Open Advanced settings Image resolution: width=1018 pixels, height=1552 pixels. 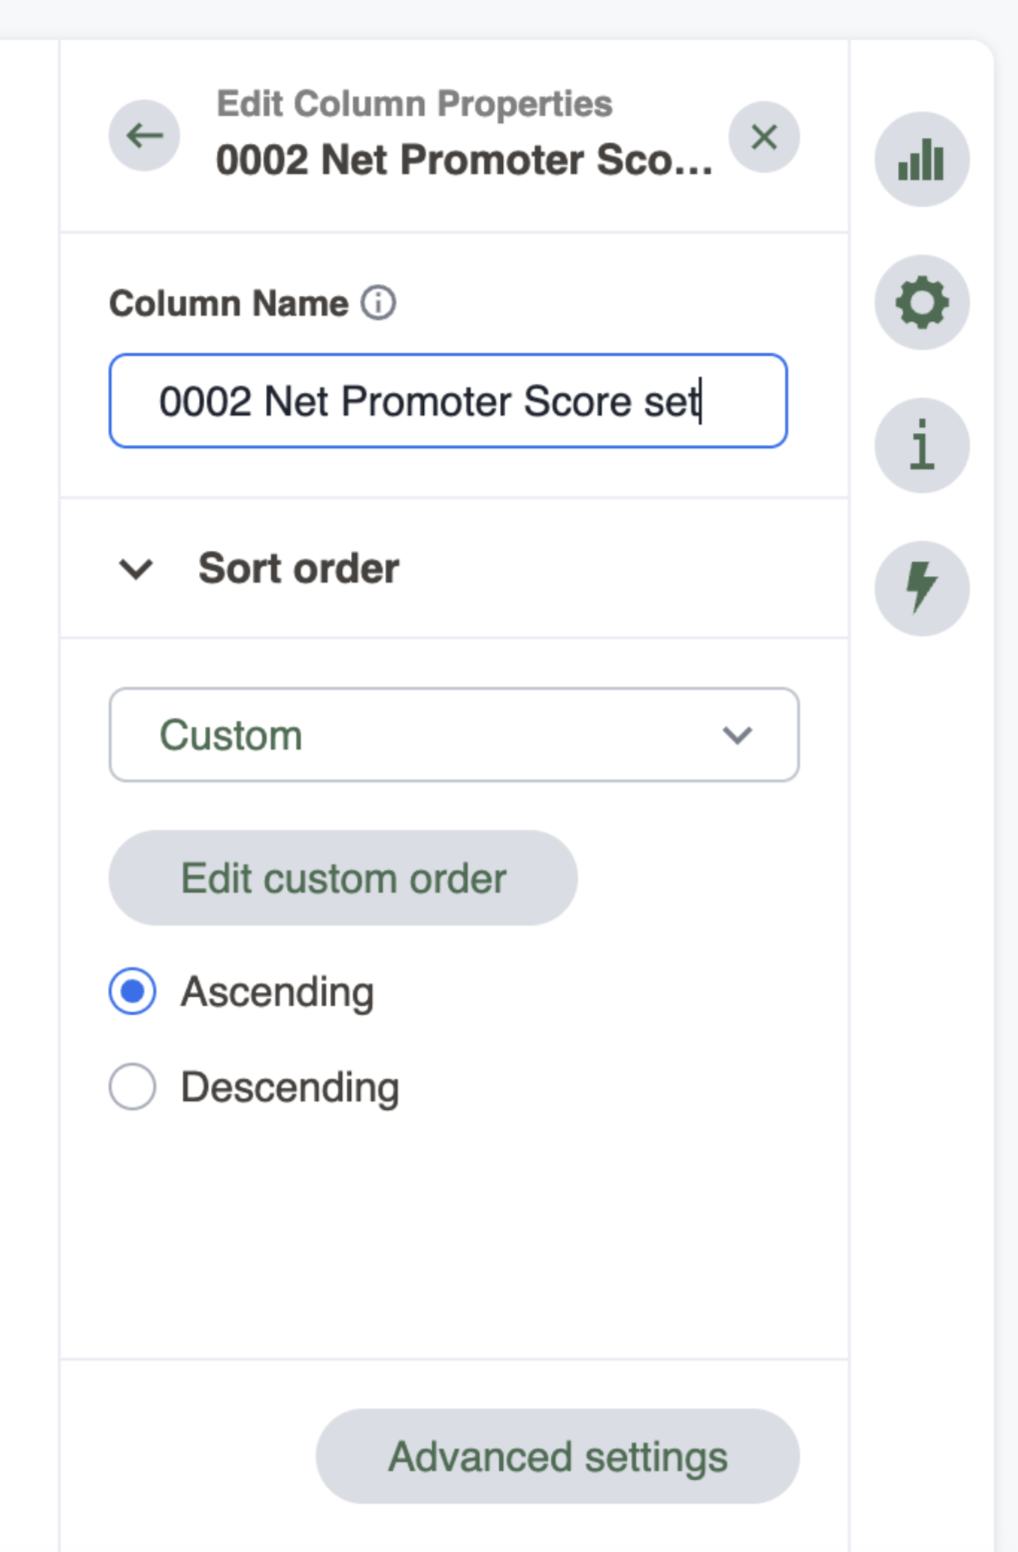pos(557,1456)
